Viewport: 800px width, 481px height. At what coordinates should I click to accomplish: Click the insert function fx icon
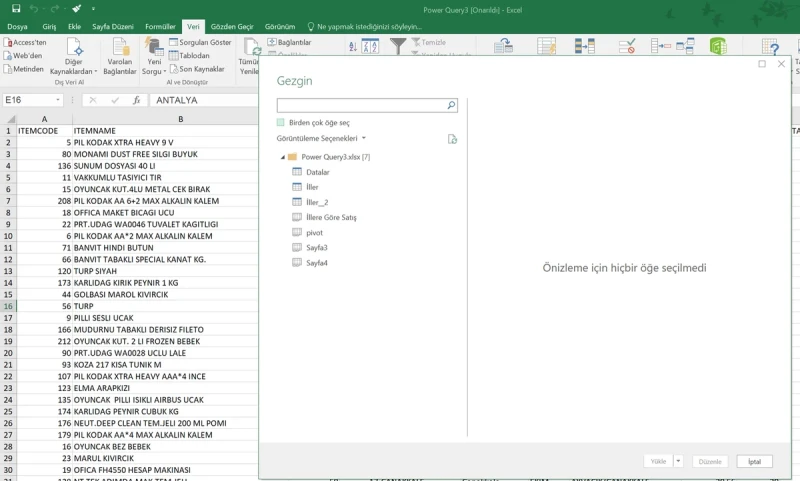[x=136, y=100]
